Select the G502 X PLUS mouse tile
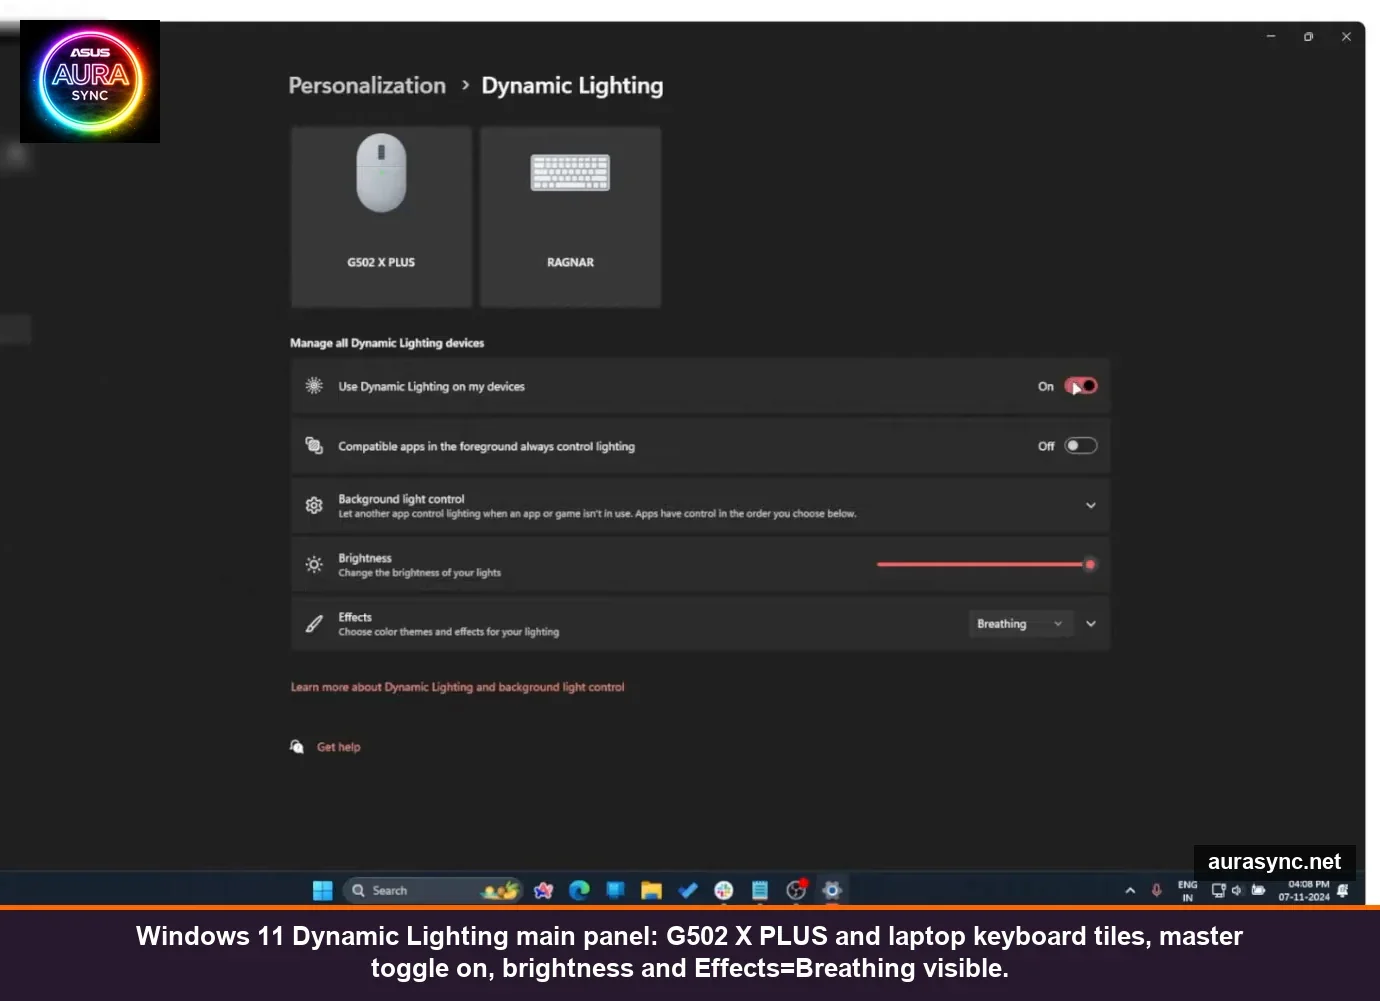The height and width of the screenshot is (1001, 1380). pos(380,215)
